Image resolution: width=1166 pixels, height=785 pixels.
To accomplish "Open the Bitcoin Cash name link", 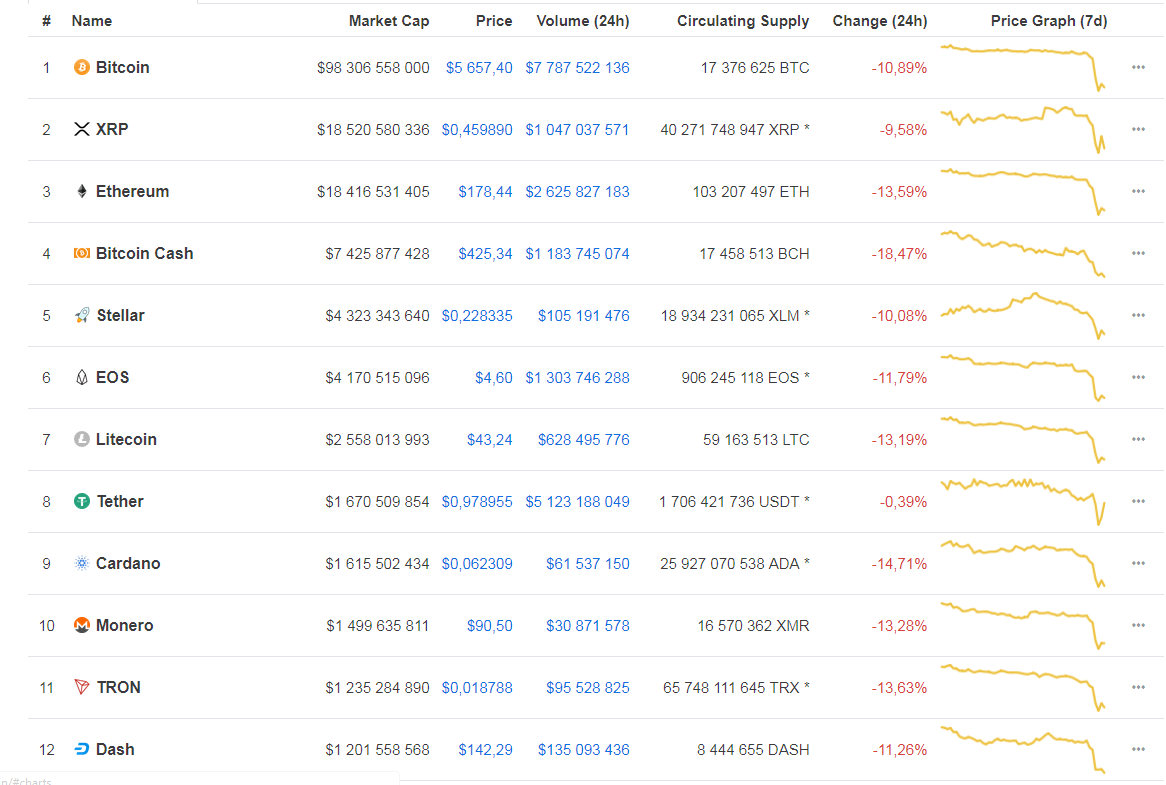I will tap(144, 253).
